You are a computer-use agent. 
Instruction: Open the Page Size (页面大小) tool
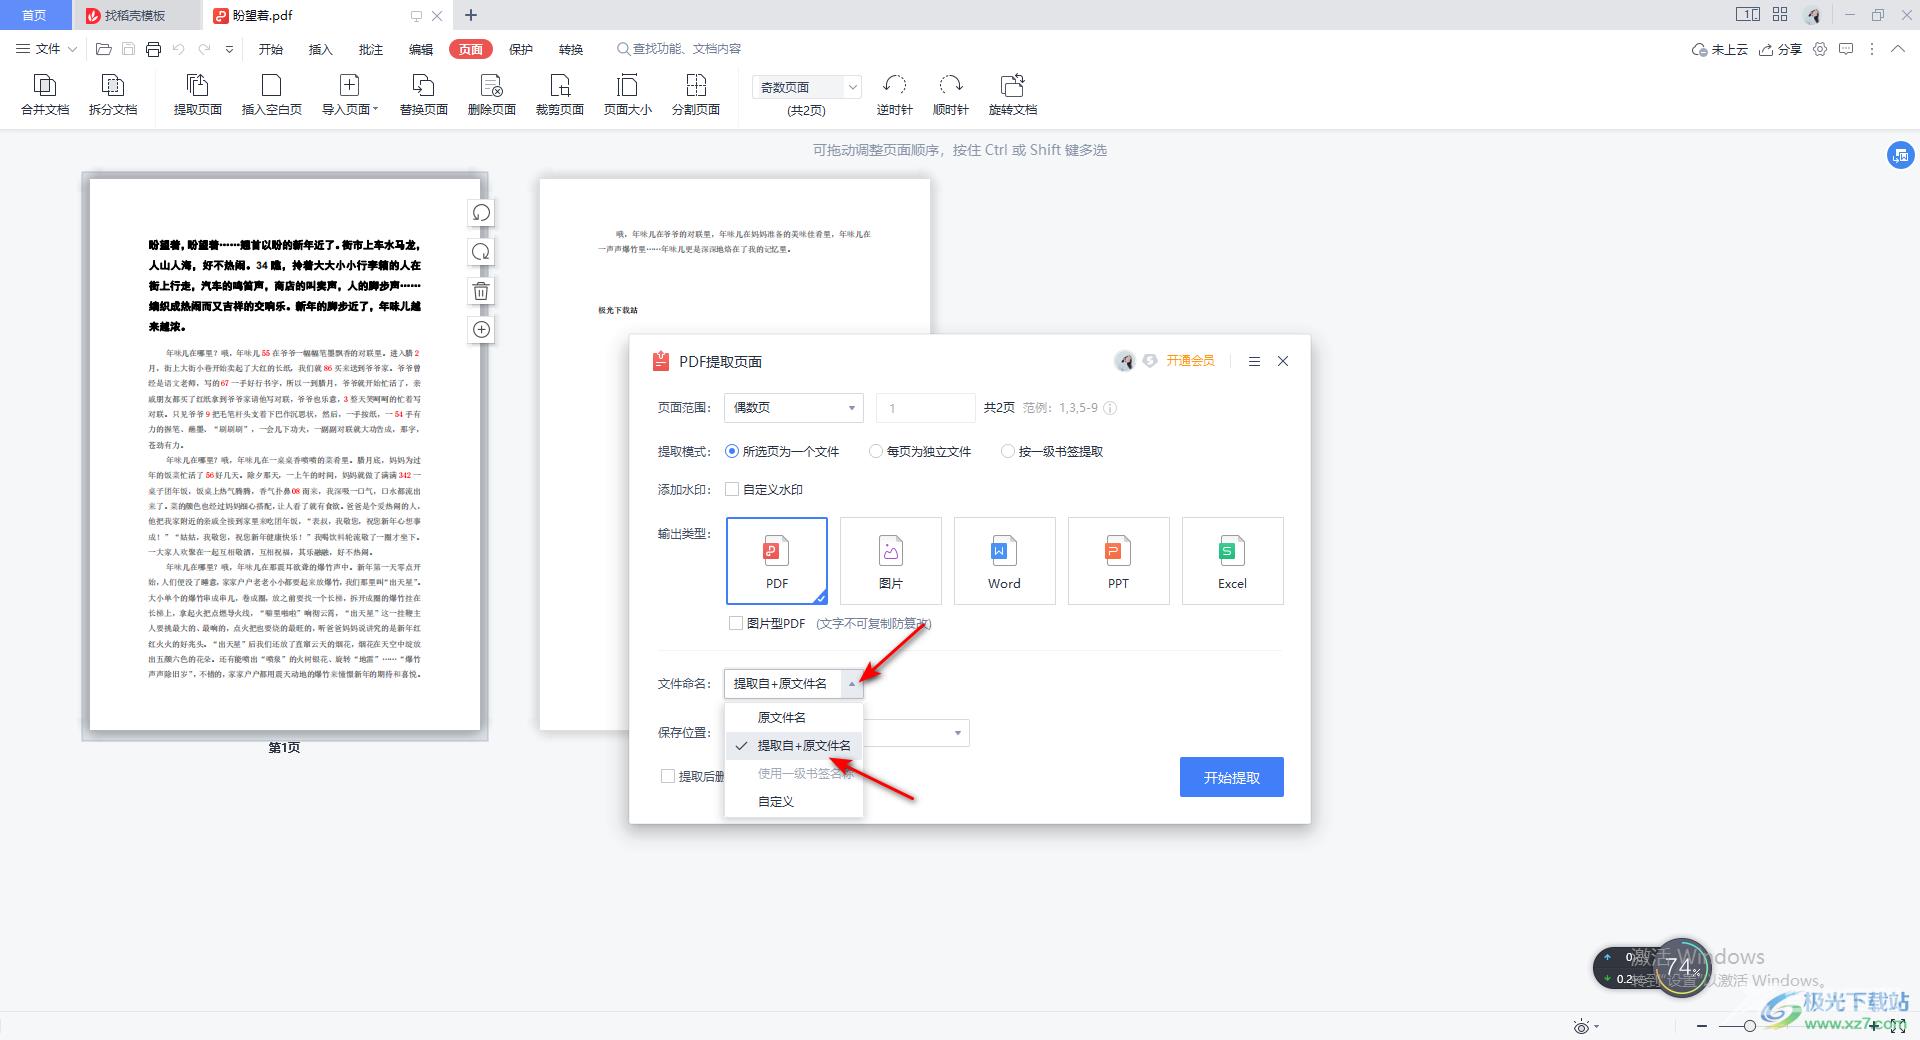(628, 95)
